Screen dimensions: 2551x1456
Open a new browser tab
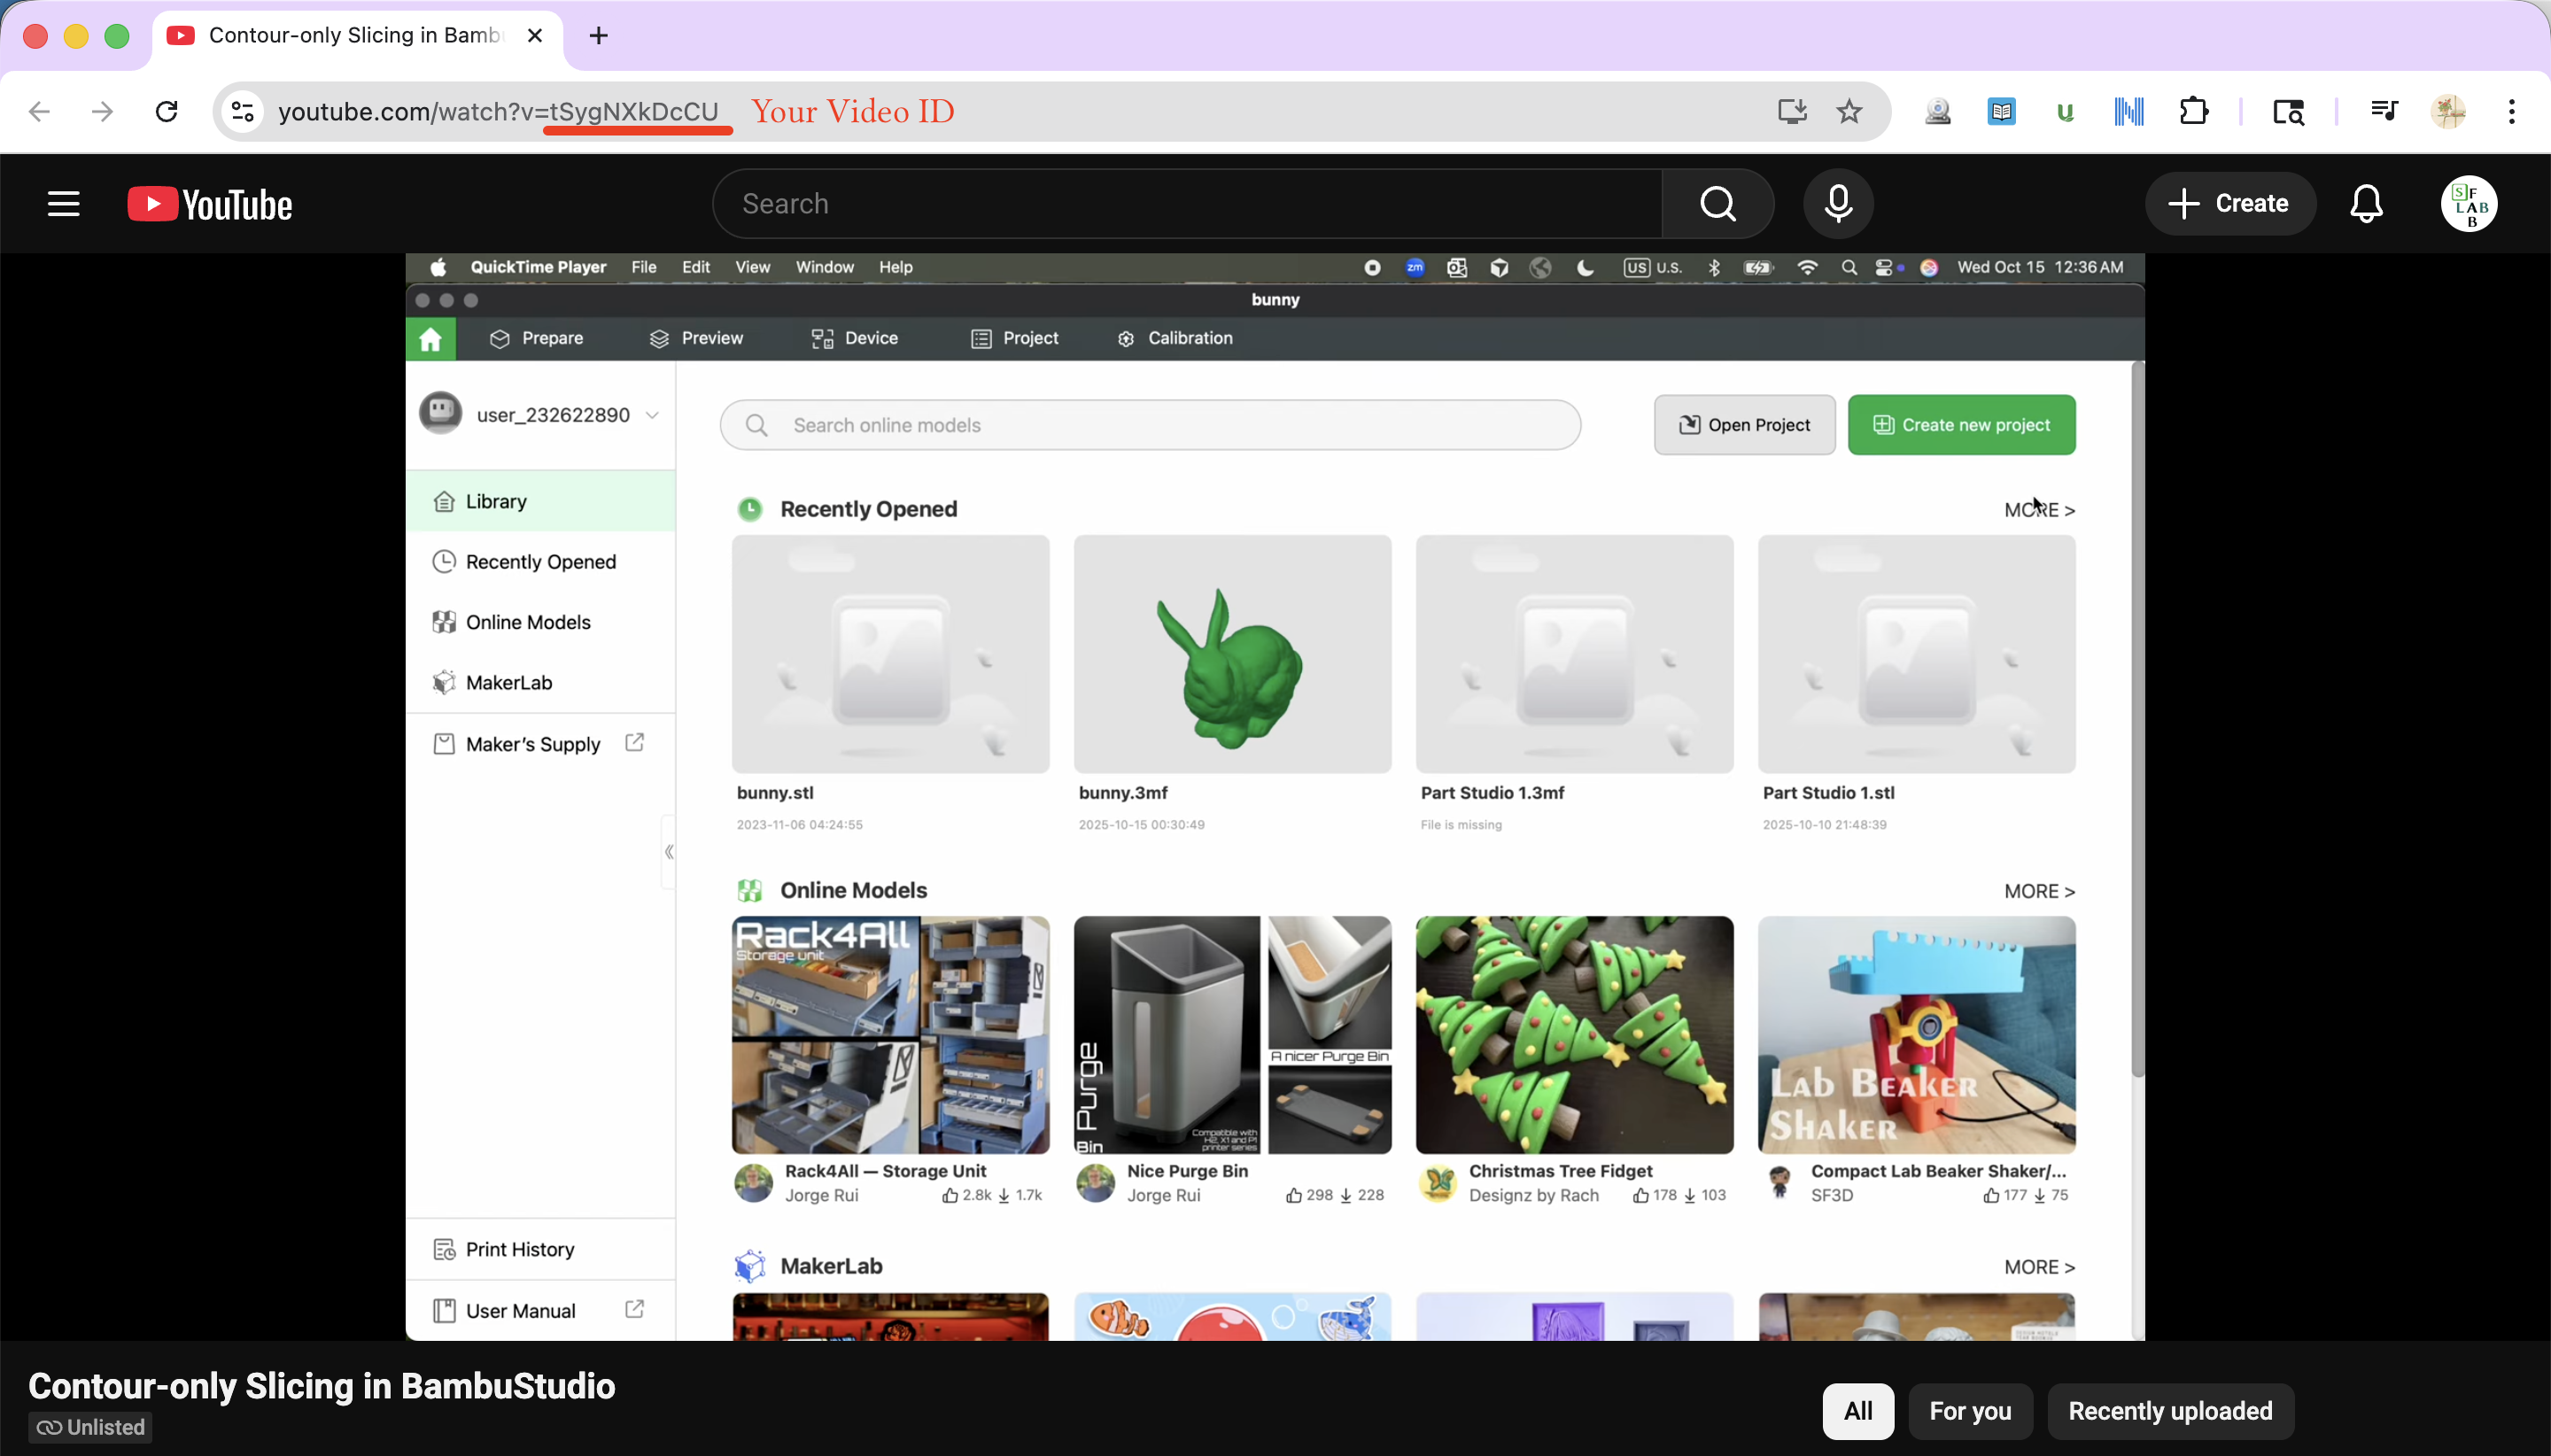tap(598, 36)
